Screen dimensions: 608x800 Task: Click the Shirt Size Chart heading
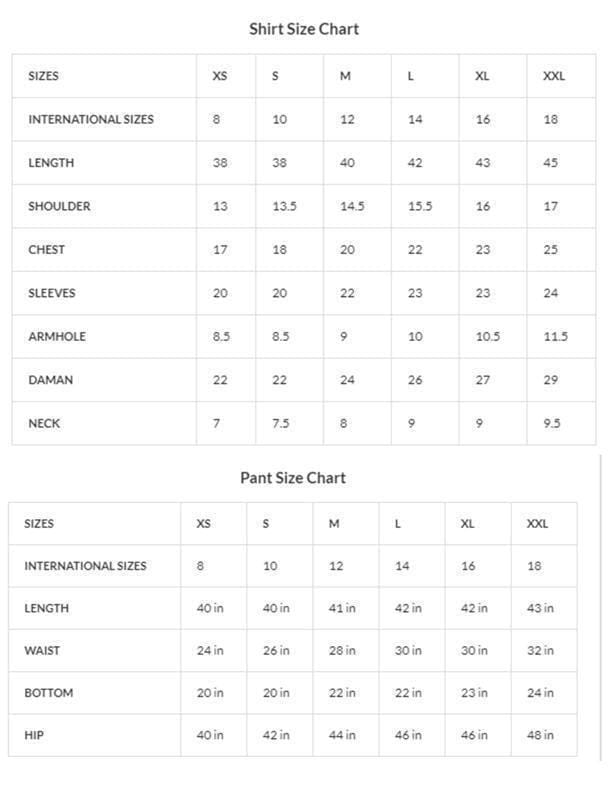coord(304,29)
